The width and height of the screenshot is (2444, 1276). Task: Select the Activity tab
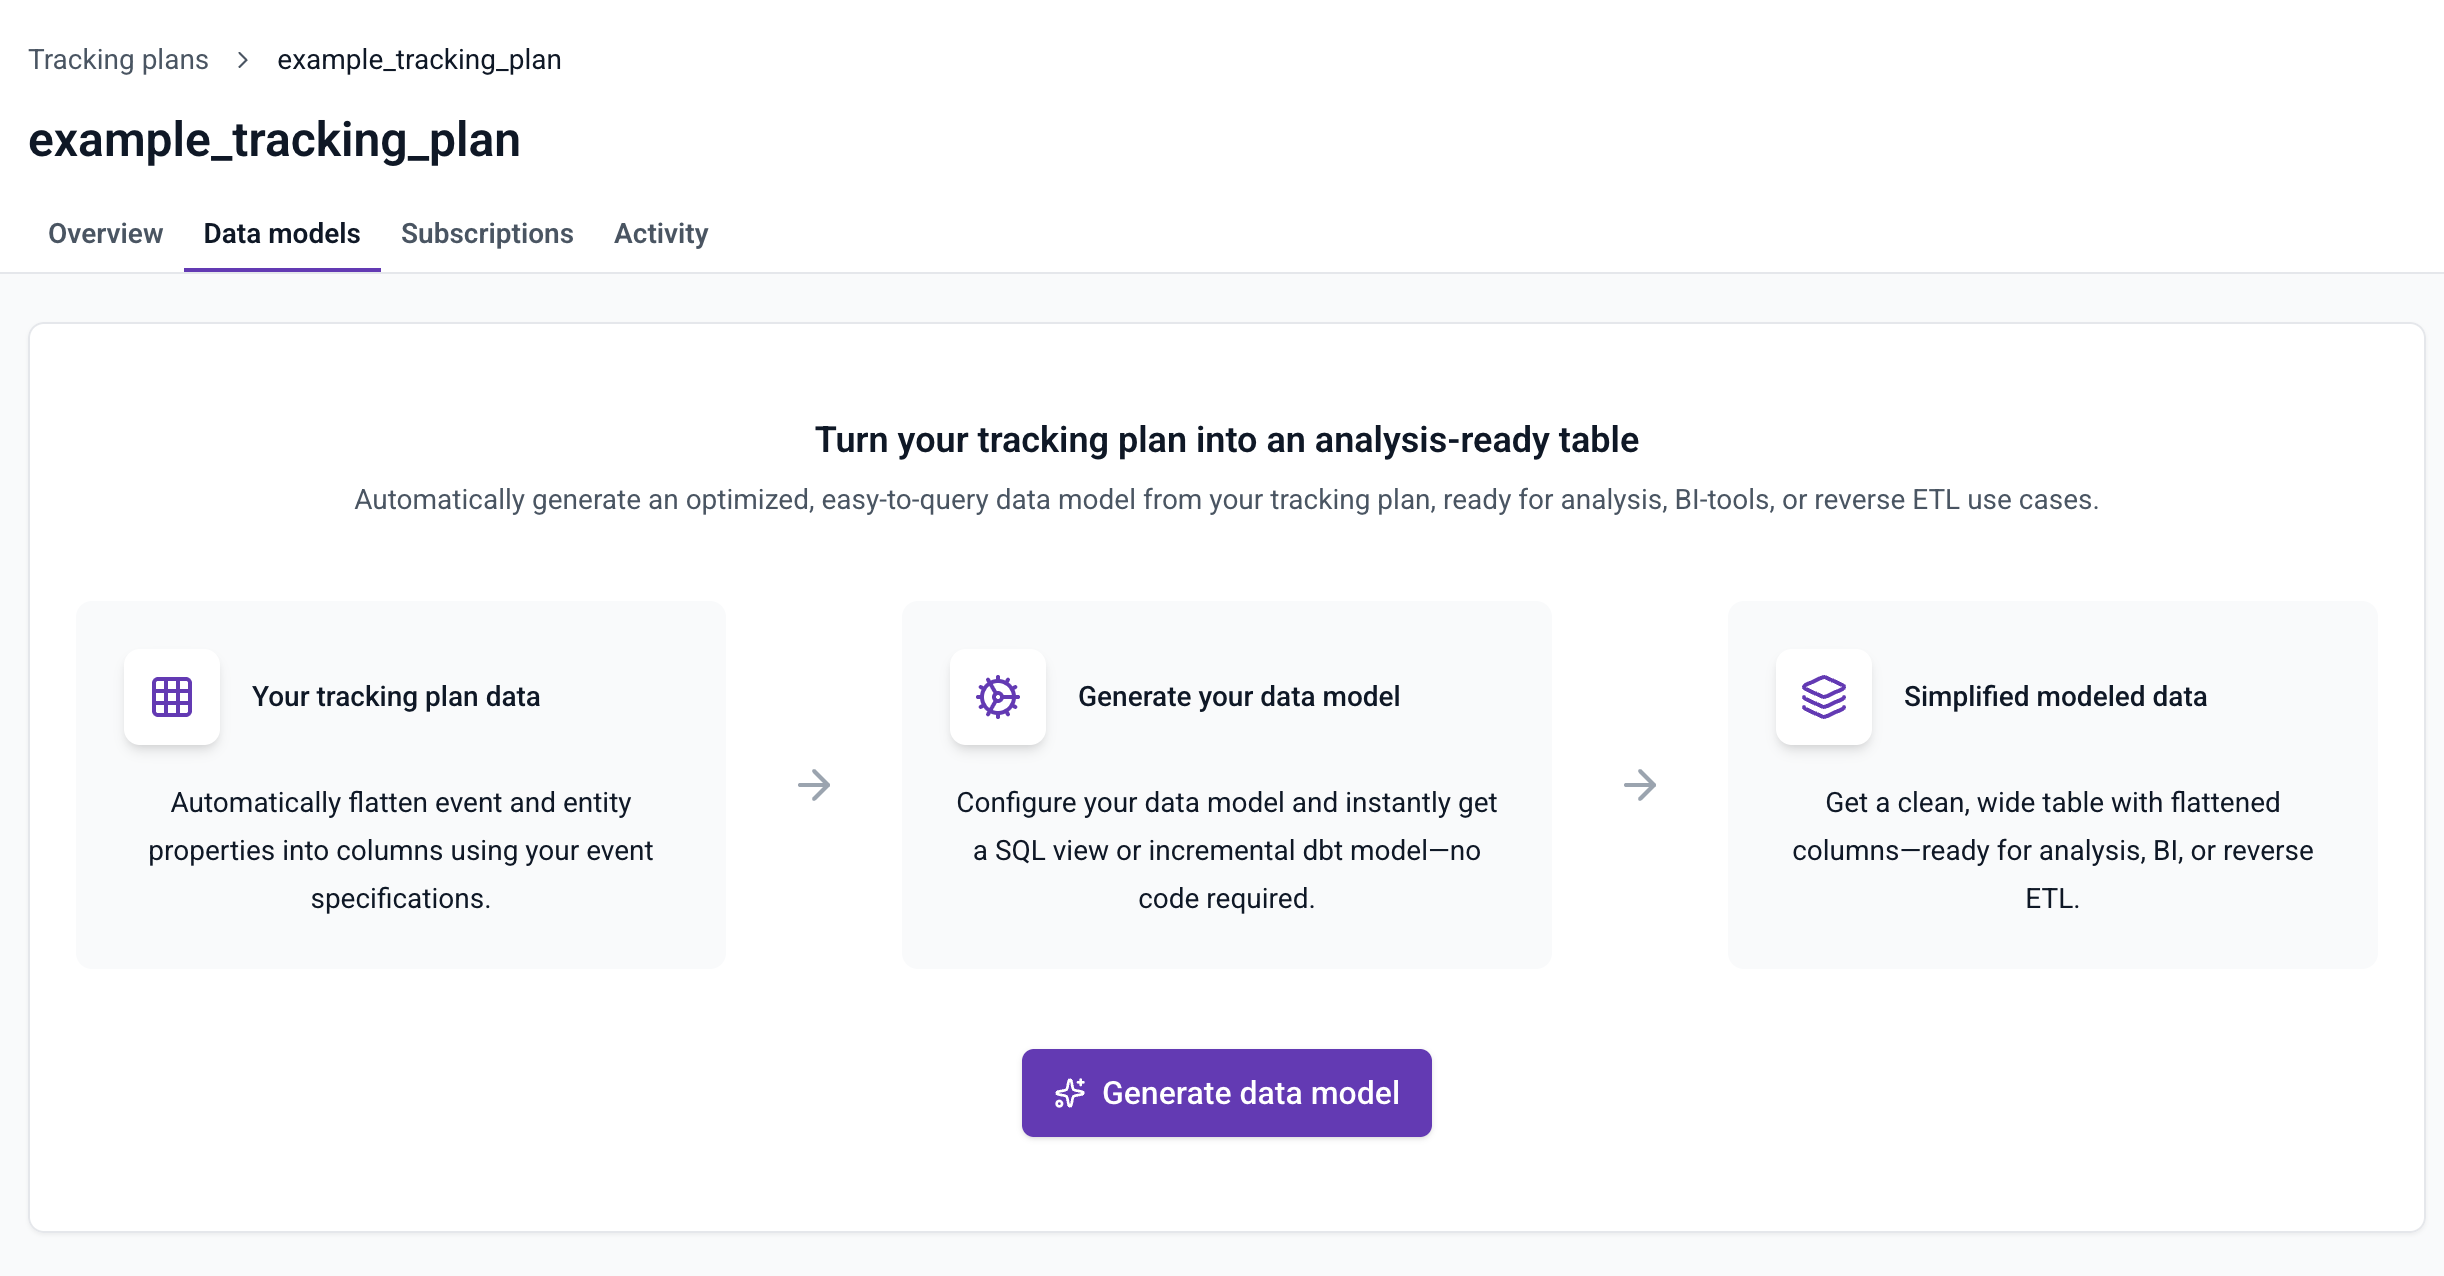[660, 234]
